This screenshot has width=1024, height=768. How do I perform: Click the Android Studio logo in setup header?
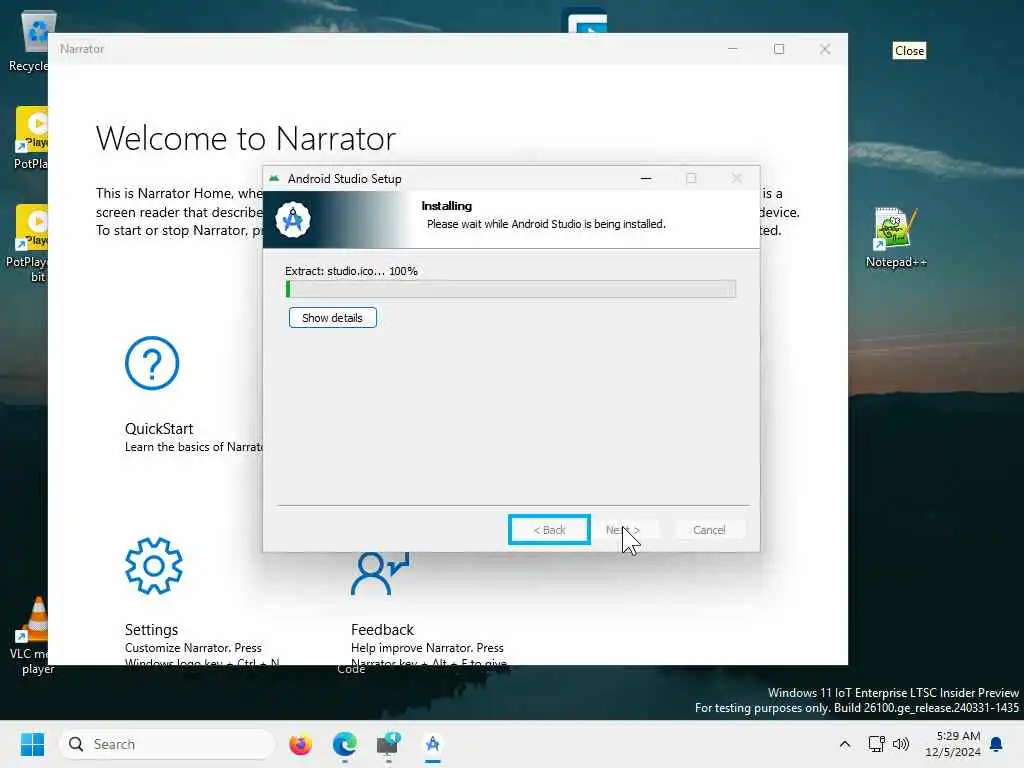(x=293, y=219)
